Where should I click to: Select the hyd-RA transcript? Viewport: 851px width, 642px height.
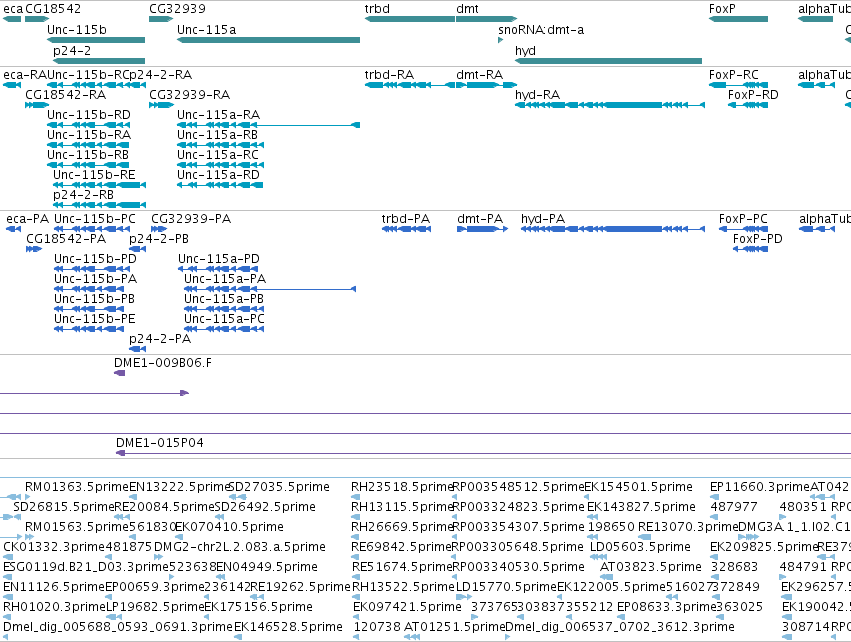pyautogui.click(x=609, y=105)
